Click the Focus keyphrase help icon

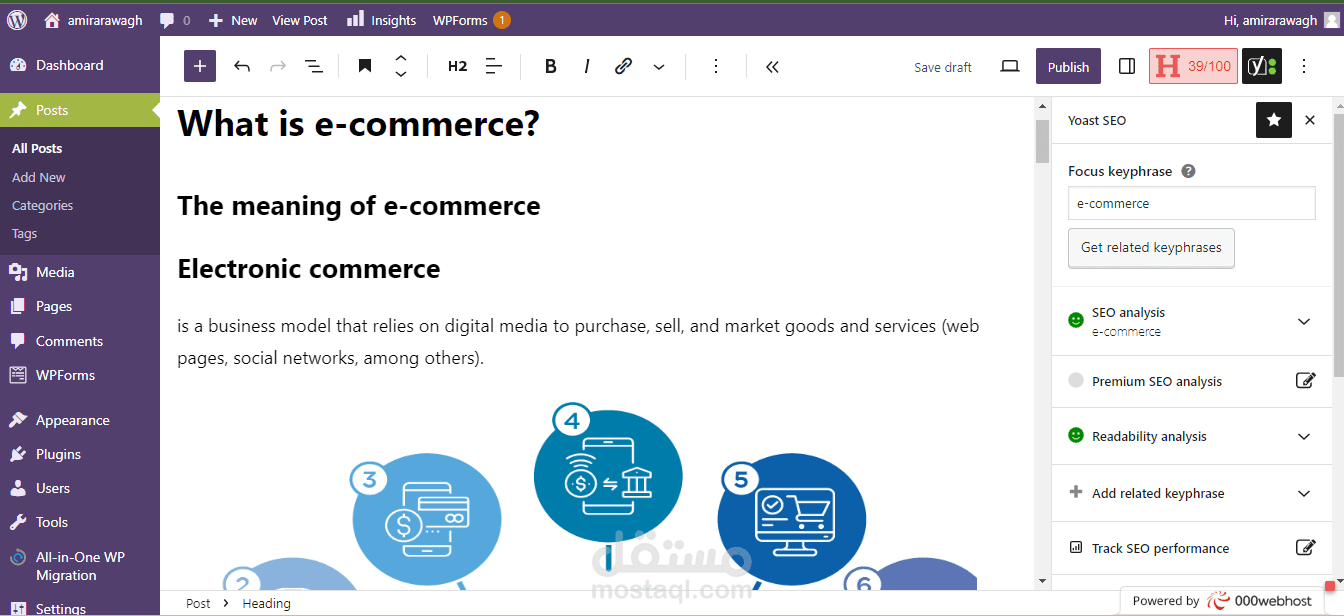click(1188, 171)
